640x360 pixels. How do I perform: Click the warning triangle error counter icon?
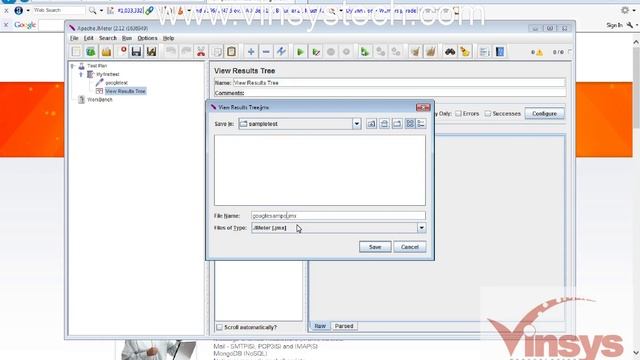[x=540, y=52]
